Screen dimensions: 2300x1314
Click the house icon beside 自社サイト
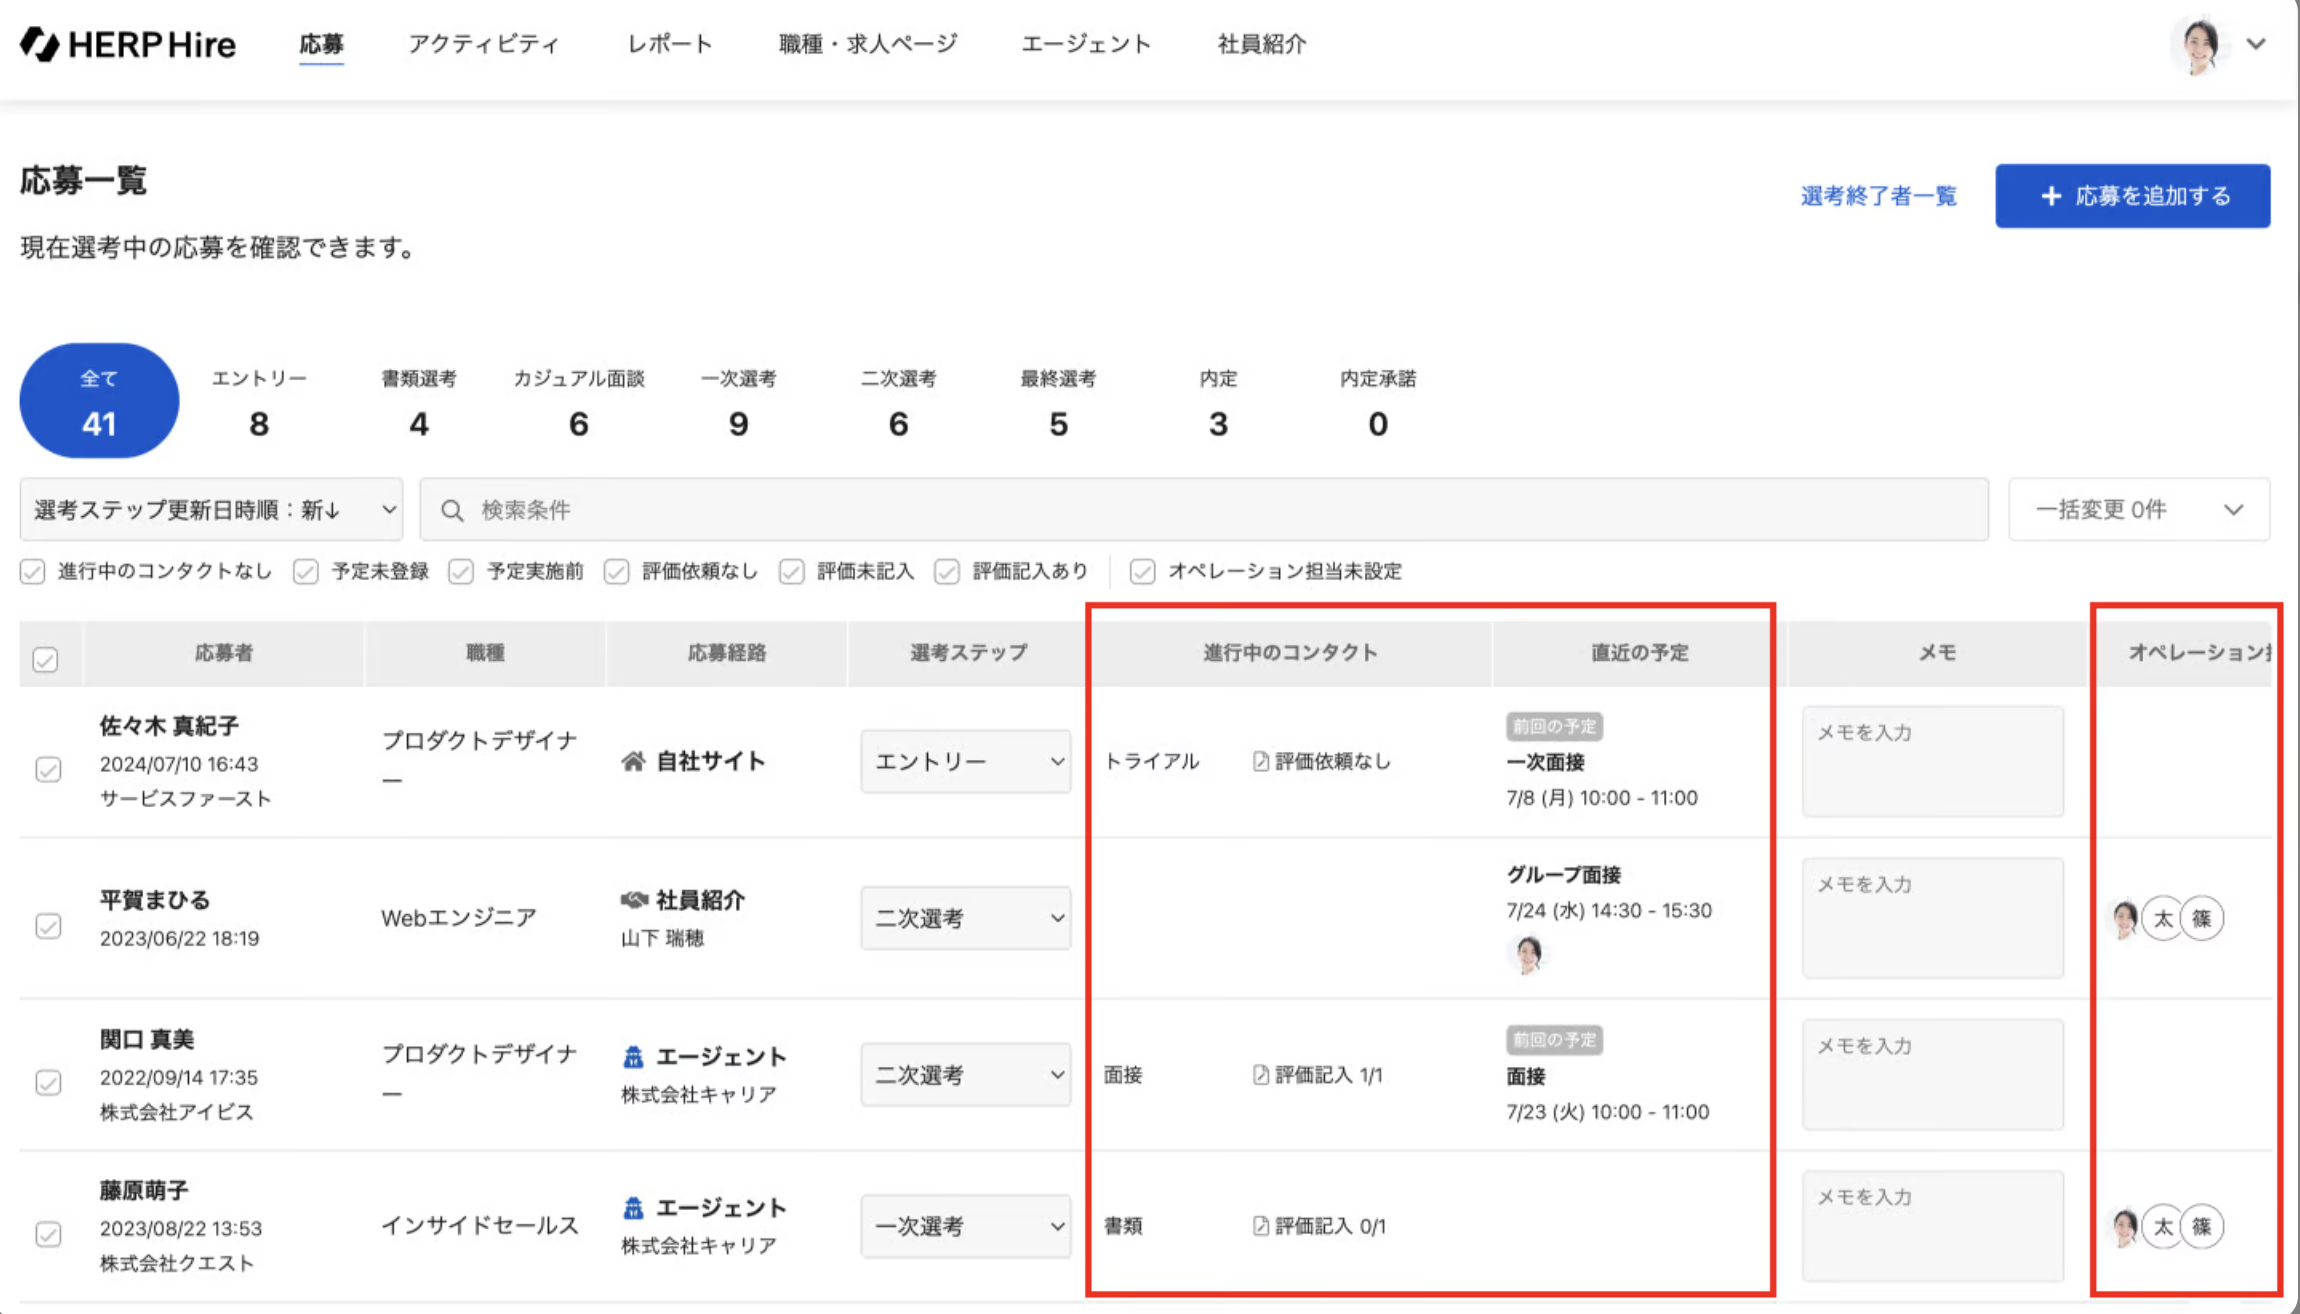click(x=633, y=762)
